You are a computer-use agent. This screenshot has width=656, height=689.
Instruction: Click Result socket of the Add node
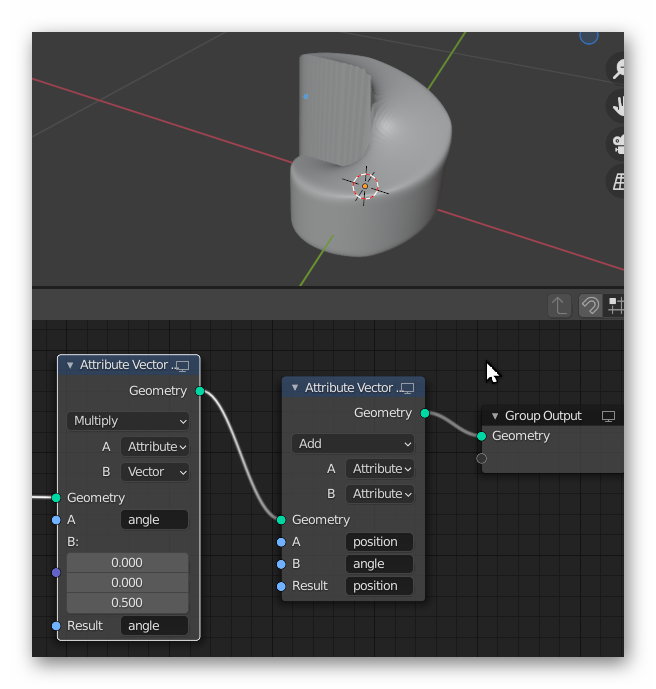(x=281, y=586)
